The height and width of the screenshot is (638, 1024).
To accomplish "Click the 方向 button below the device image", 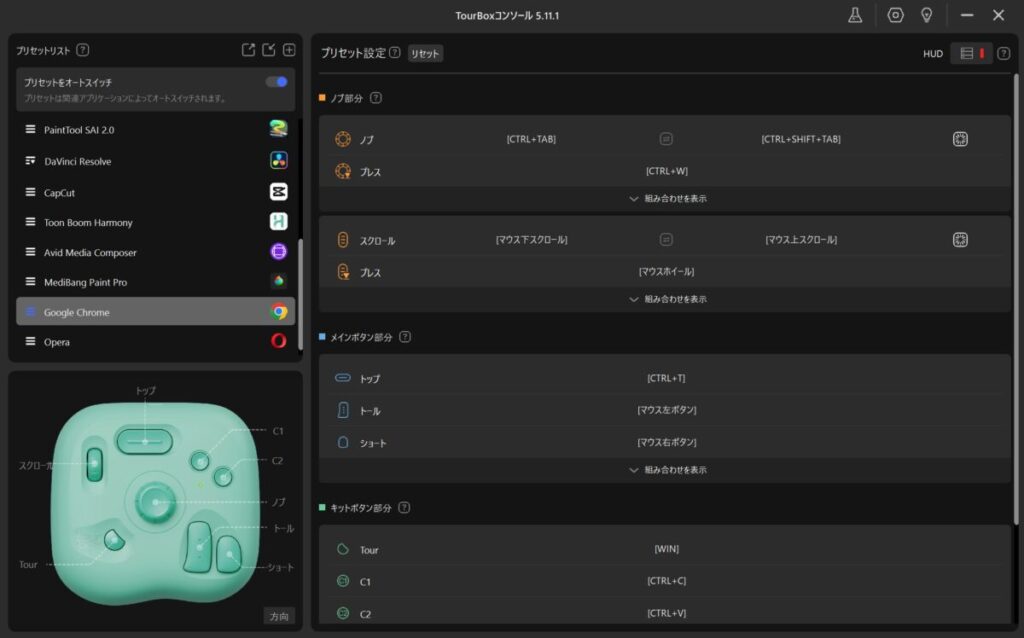I will [279, 616].
